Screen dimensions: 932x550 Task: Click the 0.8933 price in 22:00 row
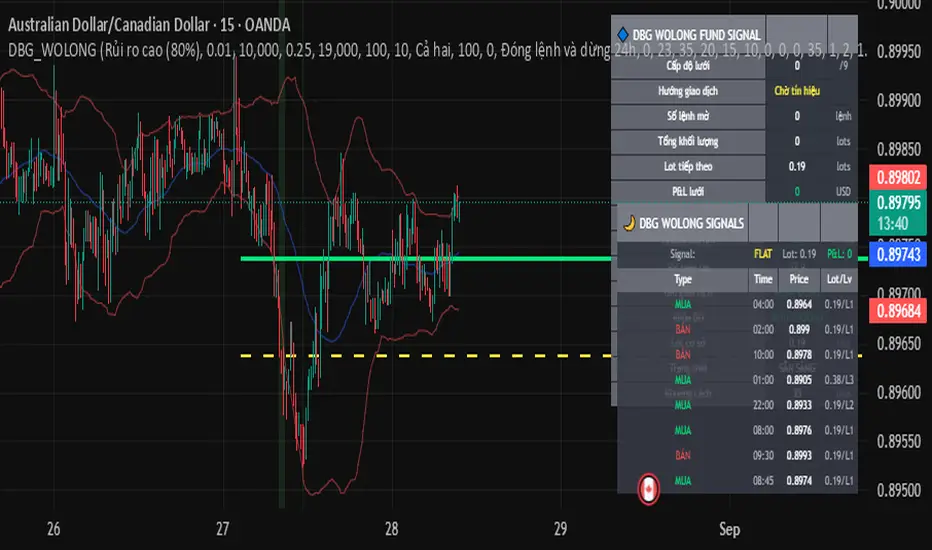point(799,405)
